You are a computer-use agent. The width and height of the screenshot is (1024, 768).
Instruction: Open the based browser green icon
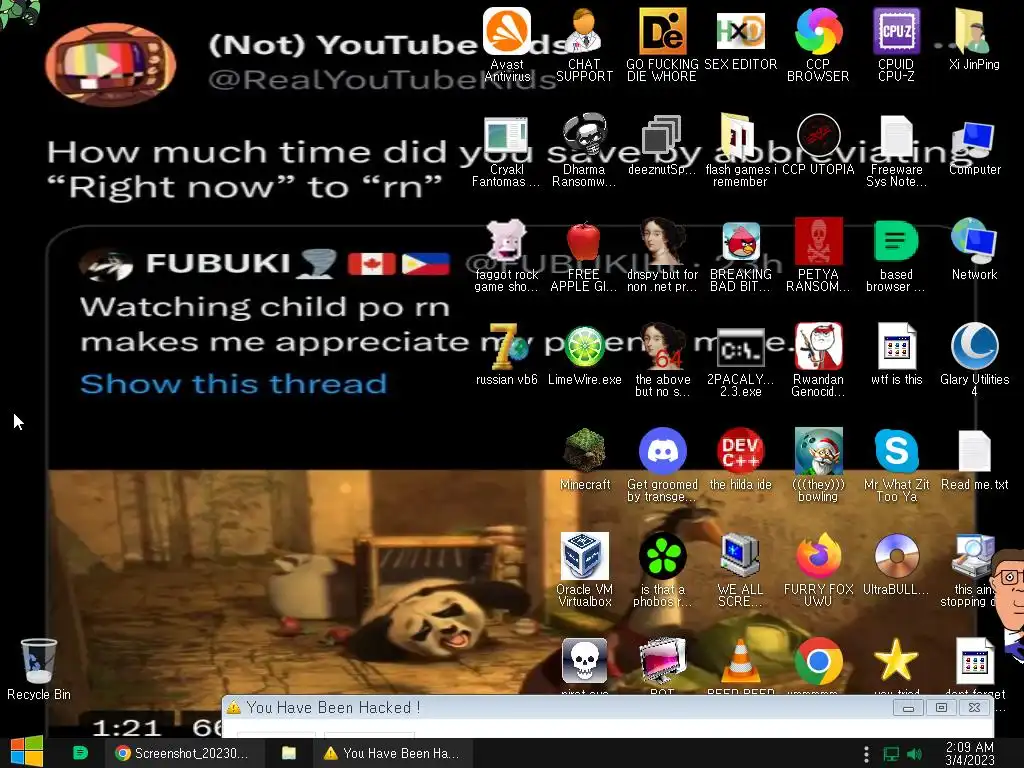tap(896, 256)
